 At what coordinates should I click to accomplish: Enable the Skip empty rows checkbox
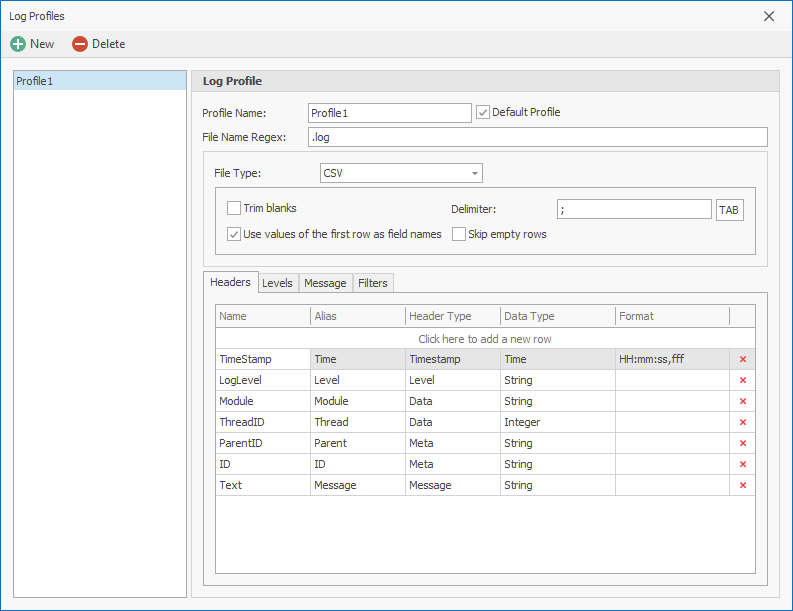(x=459, y=234)
